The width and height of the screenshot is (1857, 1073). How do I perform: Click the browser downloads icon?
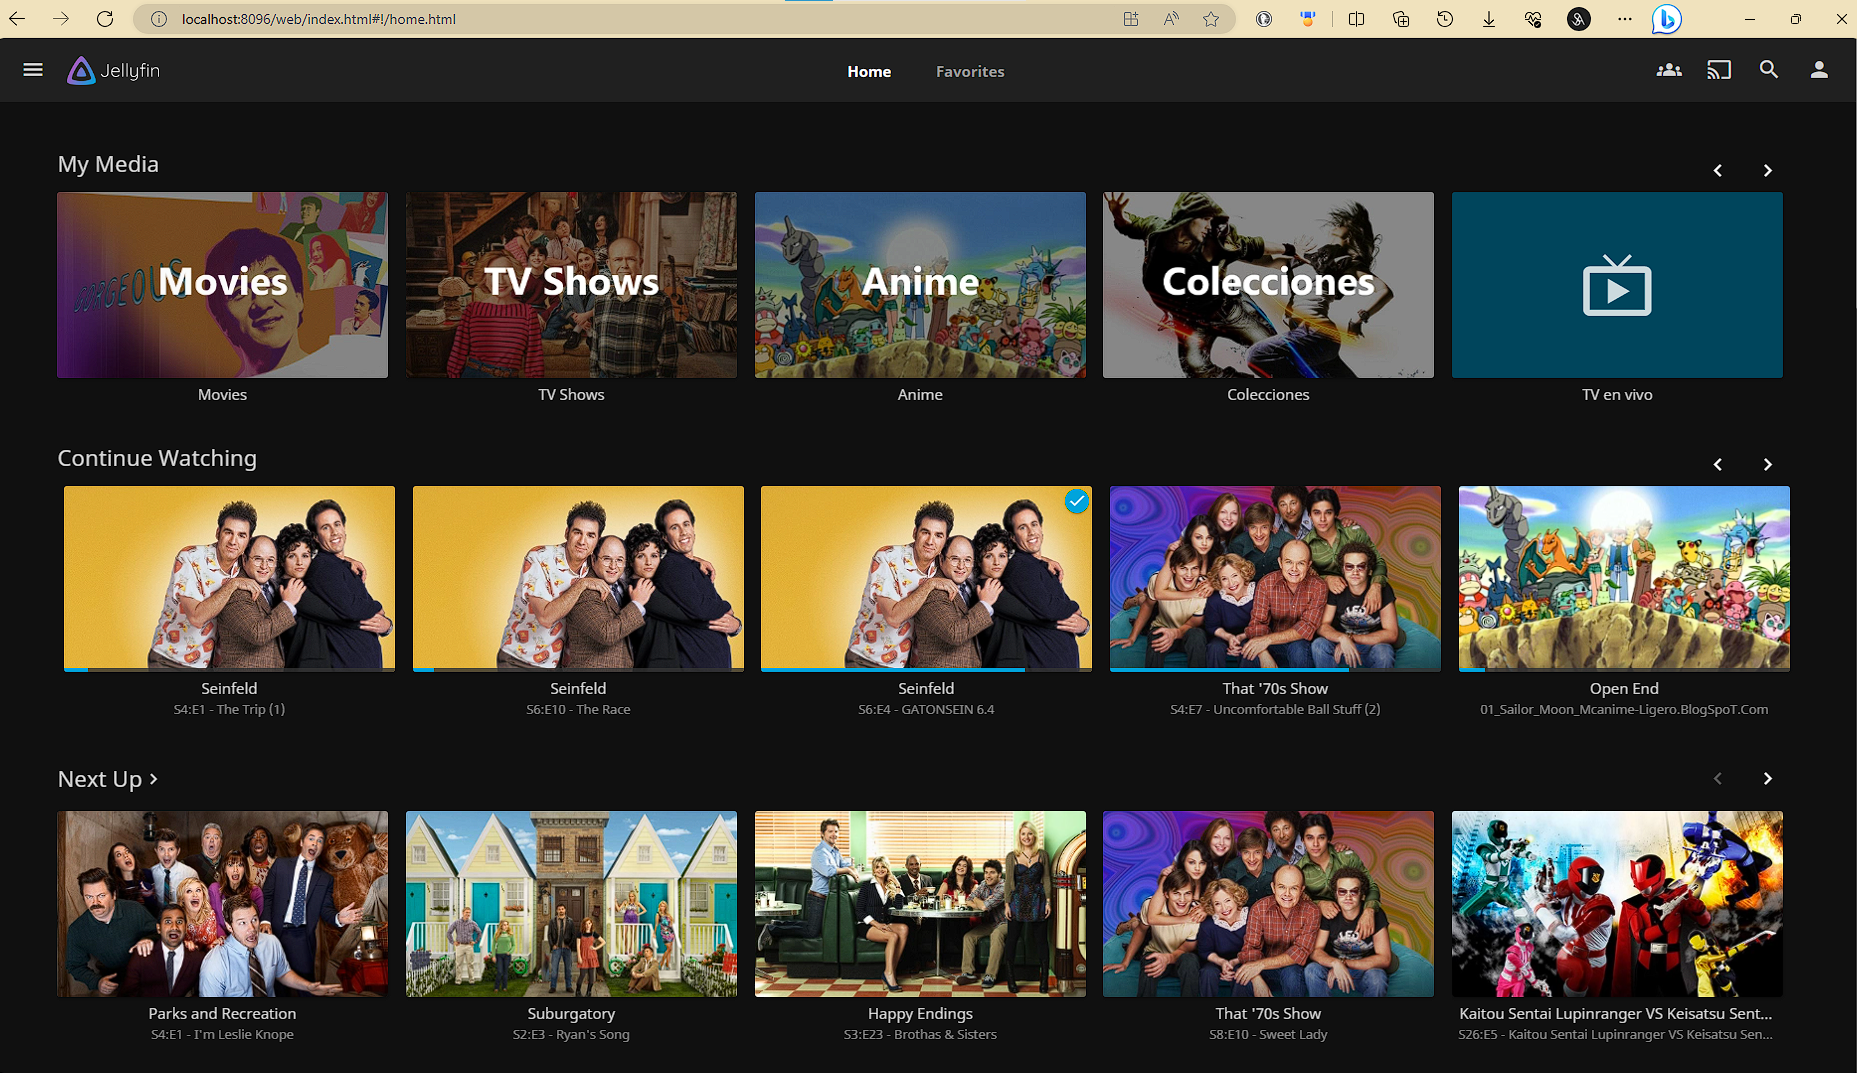point(1488,19)
